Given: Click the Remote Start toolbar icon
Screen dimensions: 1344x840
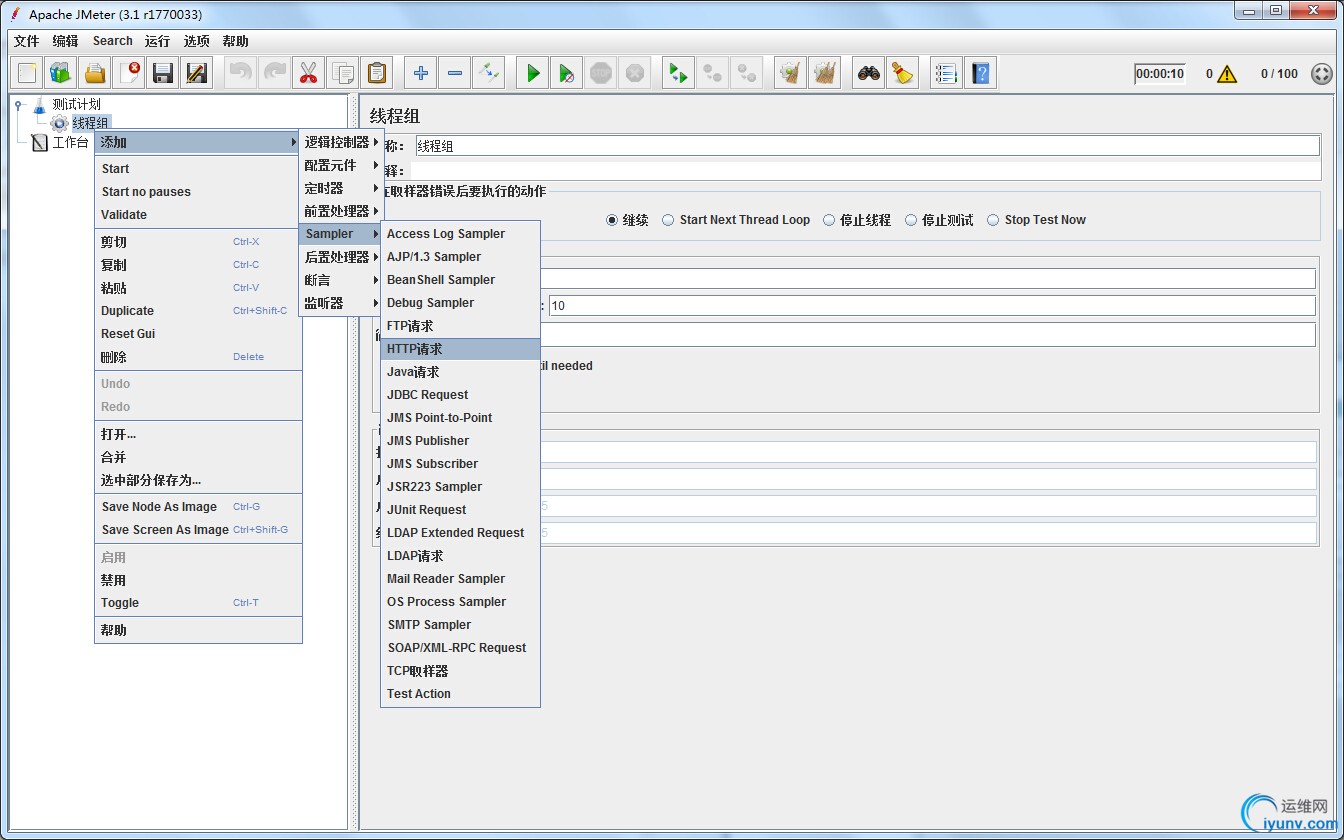Looking at the screenshot, I should pyautogui.click(x=679, y=73).
